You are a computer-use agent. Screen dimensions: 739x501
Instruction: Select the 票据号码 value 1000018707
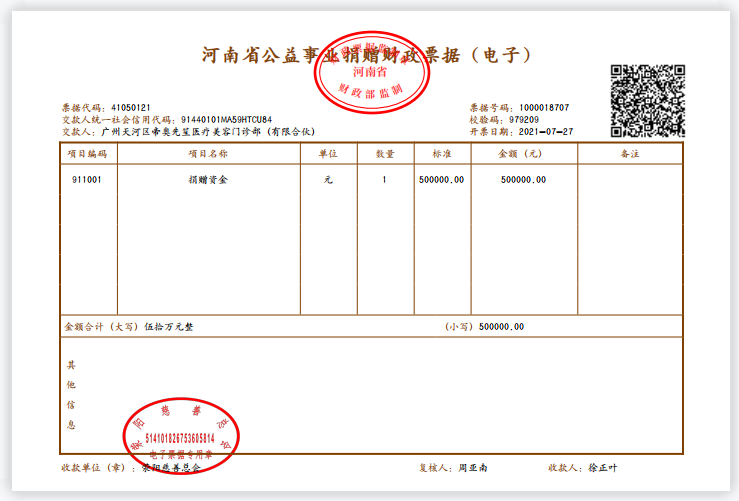(544, 108)
